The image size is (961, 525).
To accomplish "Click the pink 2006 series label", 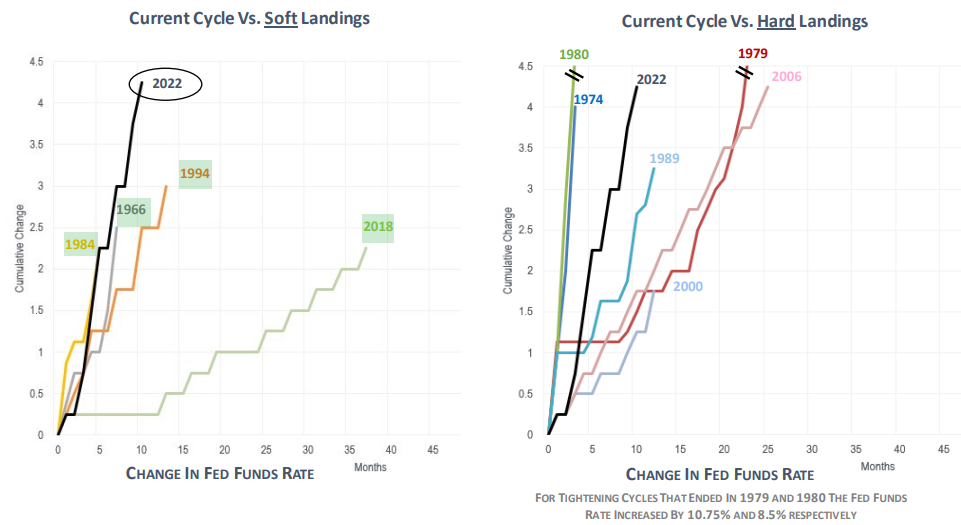I will pyautogui.click(x=786, y=76).
